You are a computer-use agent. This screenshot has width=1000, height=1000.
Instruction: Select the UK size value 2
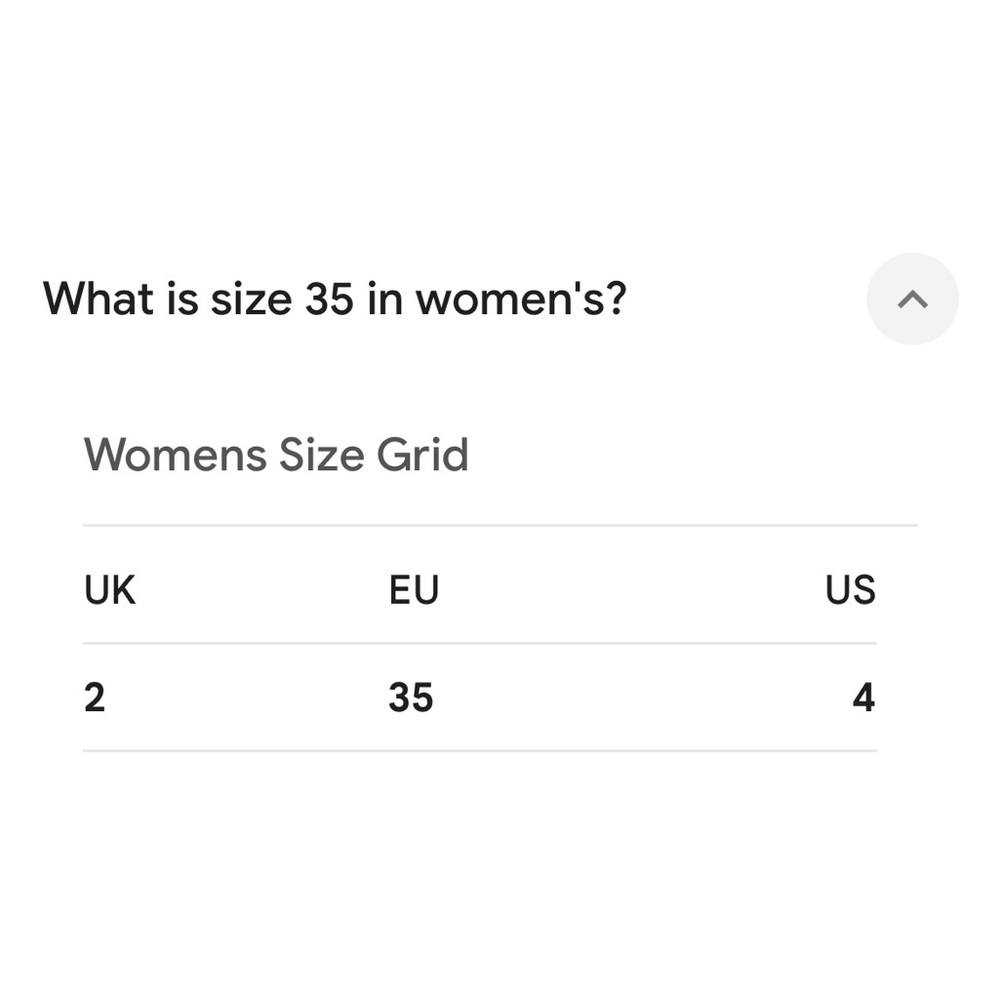click(94, 697)
